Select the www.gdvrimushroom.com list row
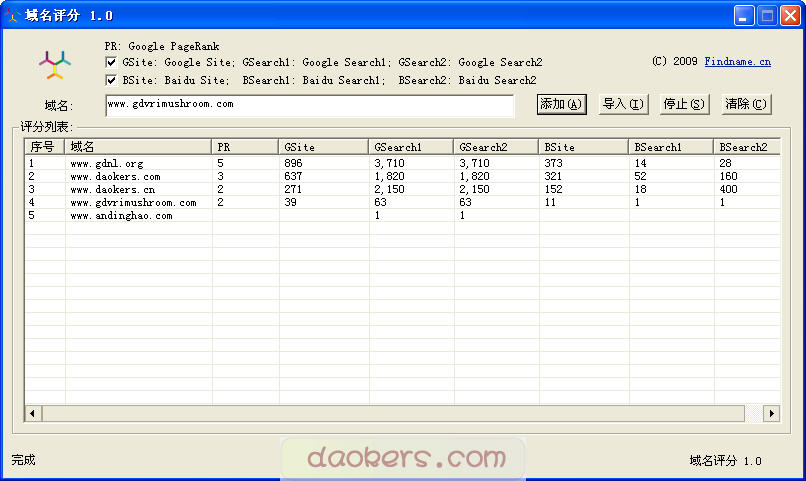 coord(402,202)
